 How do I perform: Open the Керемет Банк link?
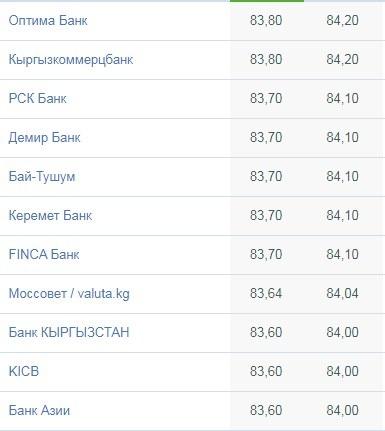tap(50, 216)
